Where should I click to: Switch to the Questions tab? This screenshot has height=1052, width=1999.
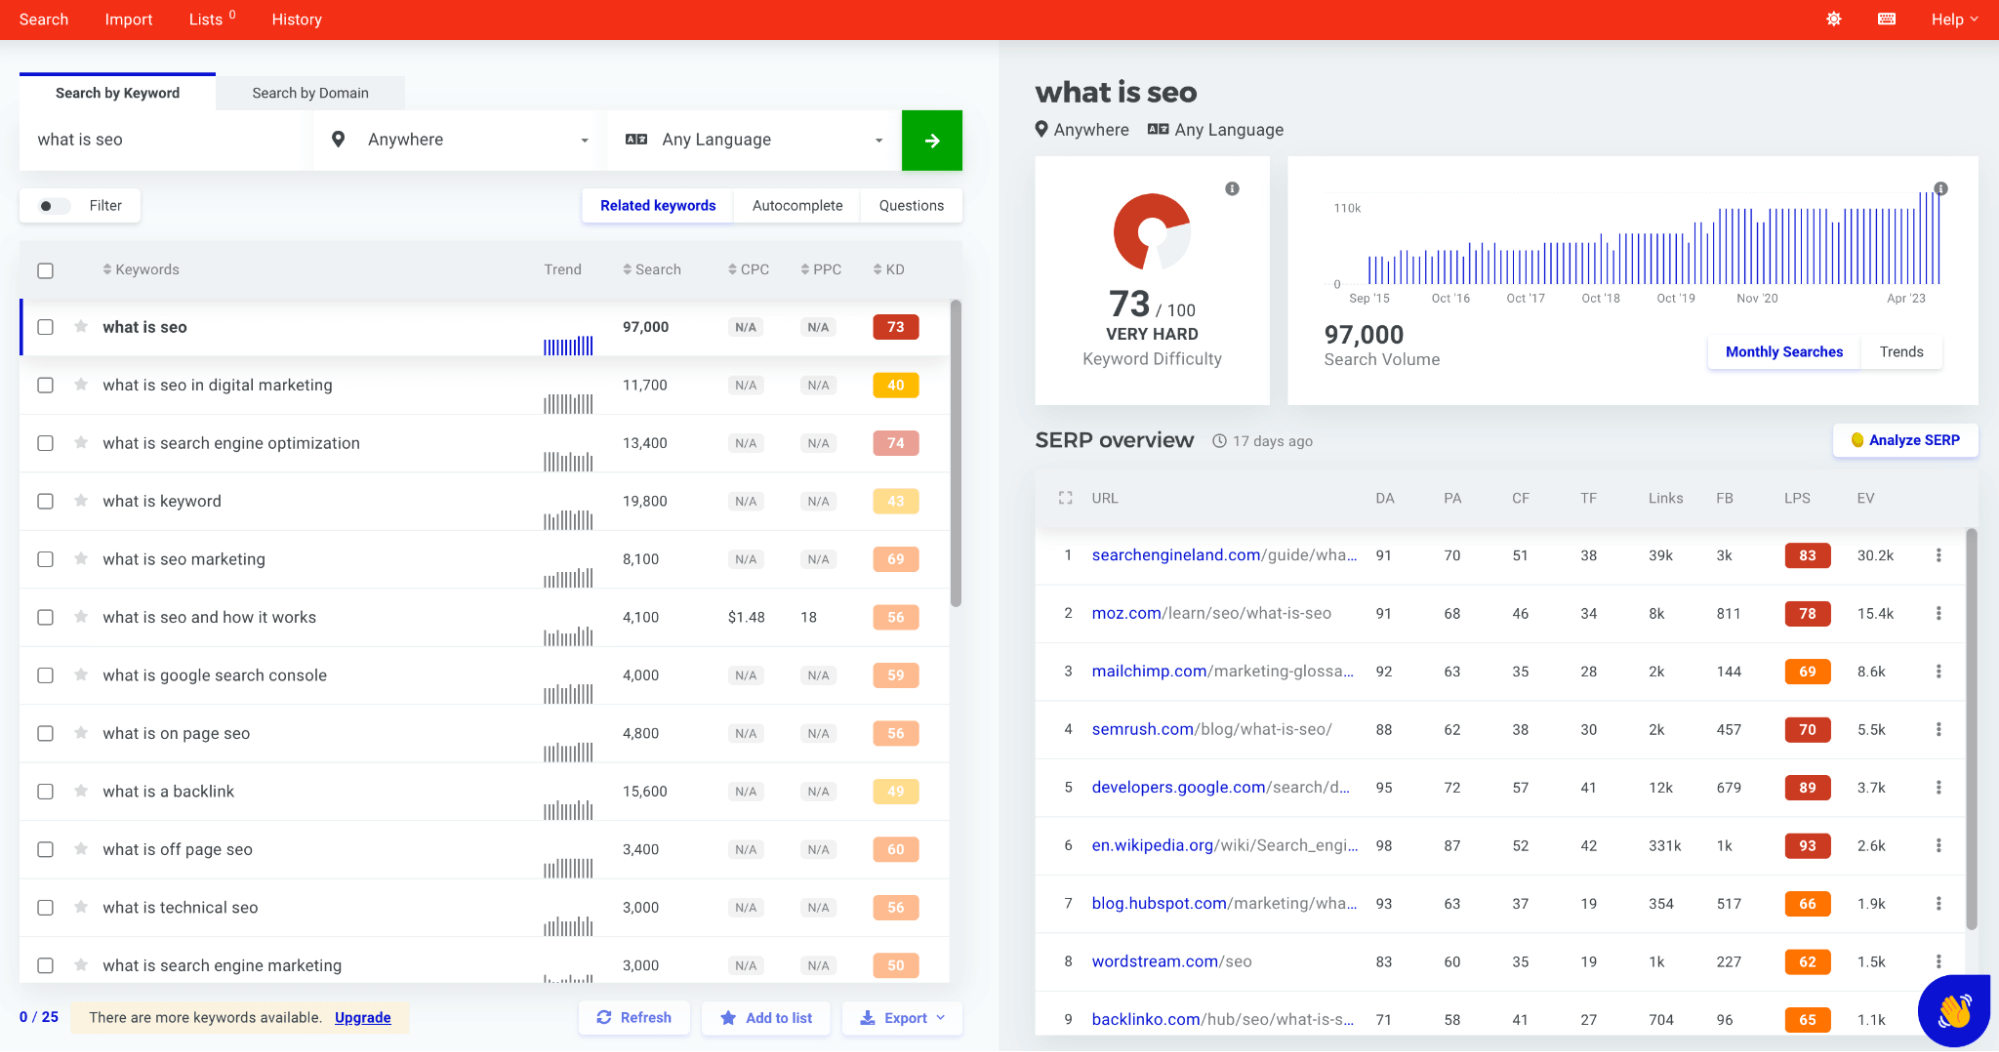pyautogui.click(x=911, y=206)
